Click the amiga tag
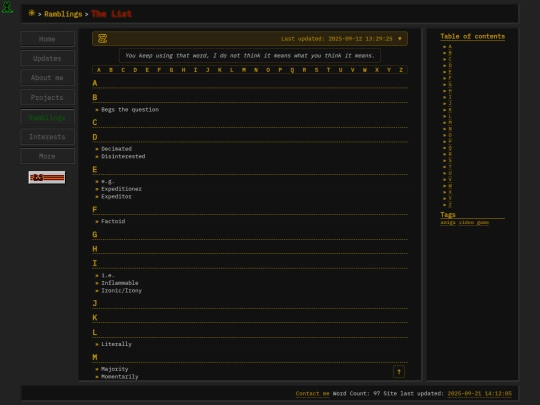The height and width of the screenshot is (405, 540). (448, 222)
